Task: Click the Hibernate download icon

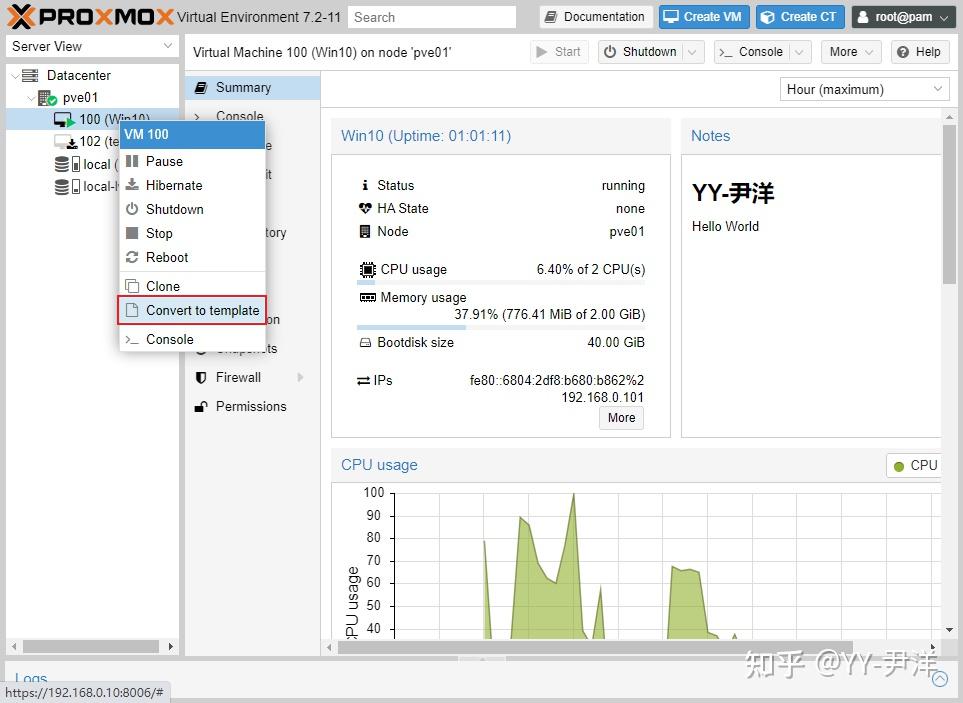Action: click(x=132, y=185)
